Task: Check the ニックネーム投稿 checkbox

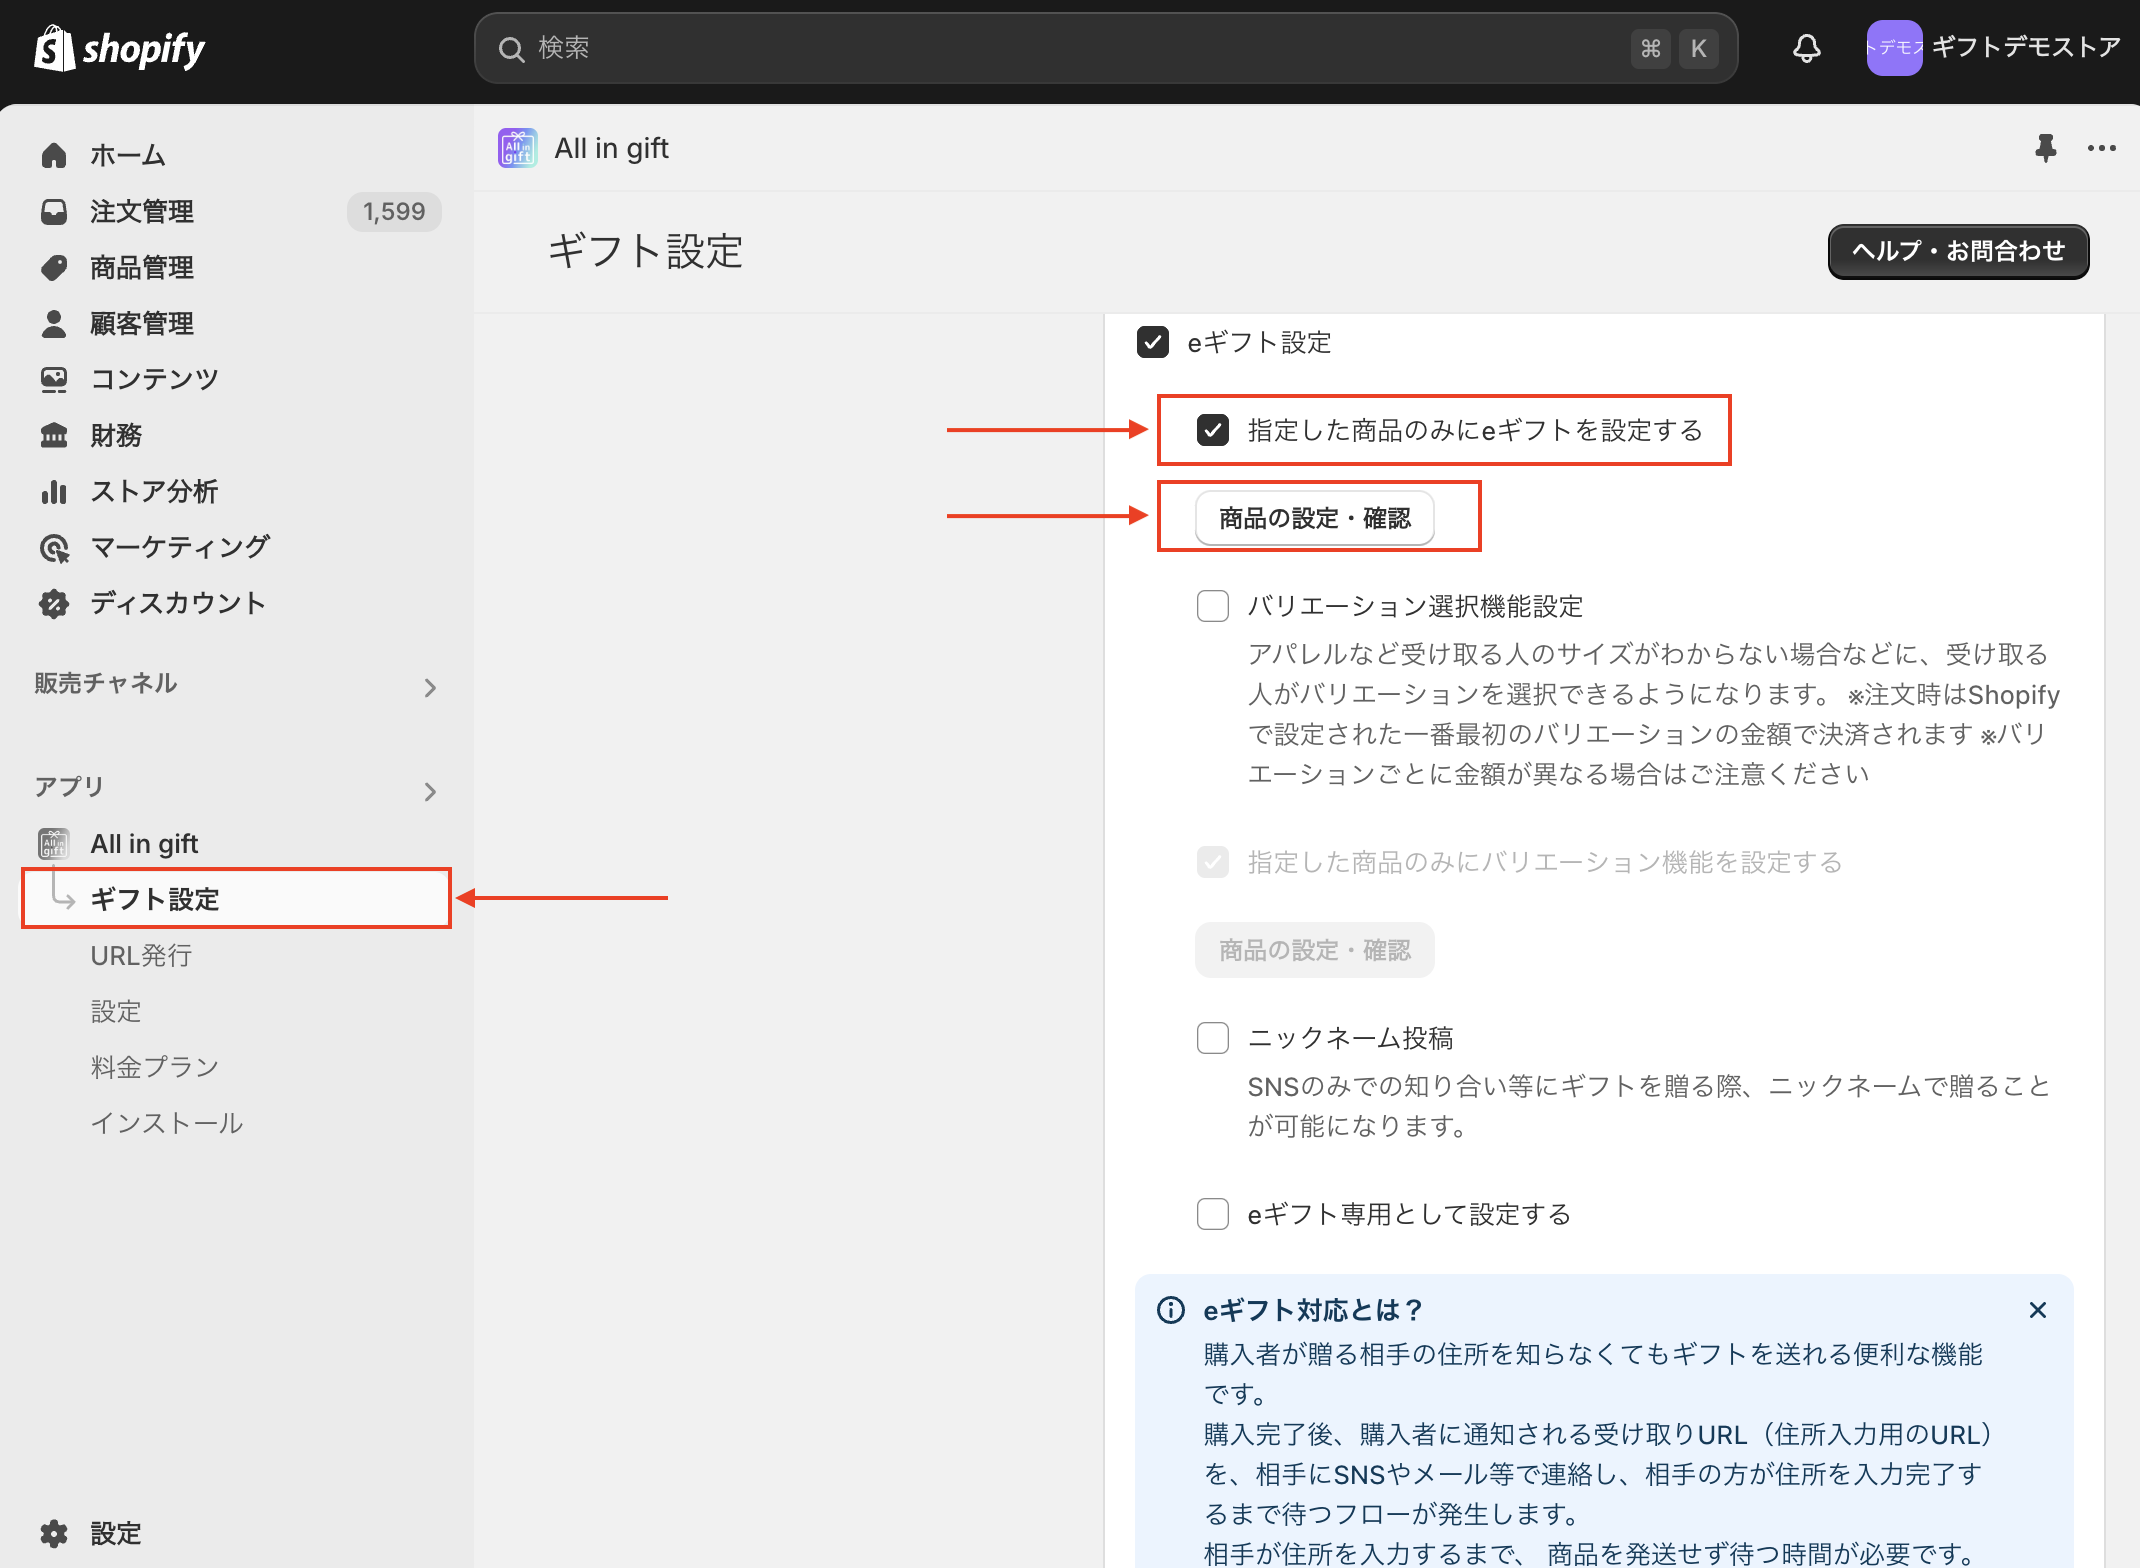Action: click(1213, 1038)
